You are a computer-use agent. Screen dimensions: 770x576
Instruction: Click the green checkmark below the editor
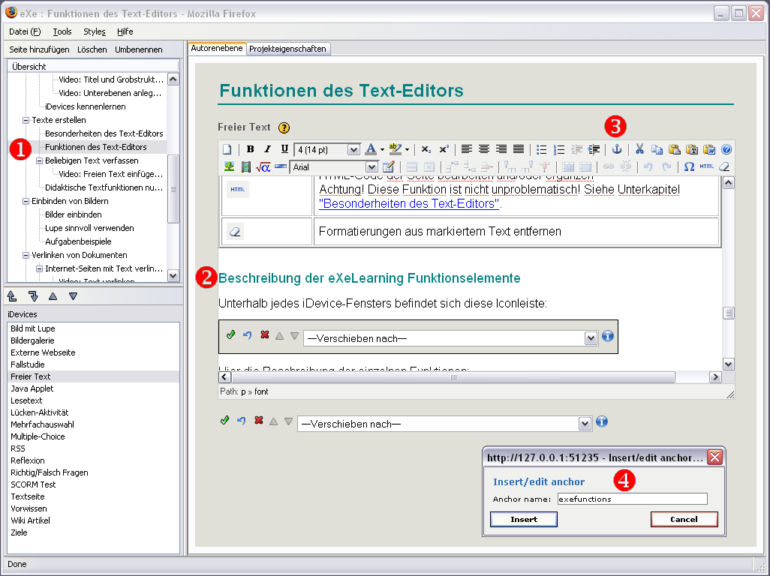[225, 421]
